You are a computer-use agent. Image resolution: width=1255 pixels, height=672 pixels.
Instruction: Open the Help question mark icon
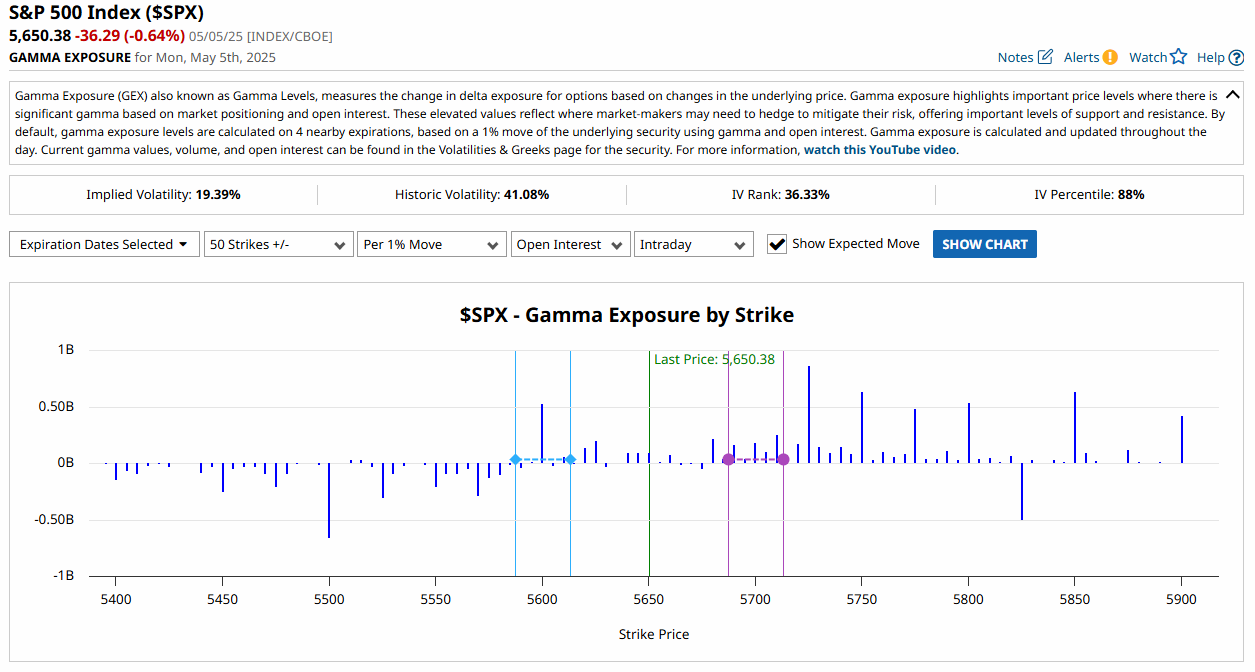(x=1236, y=57)
